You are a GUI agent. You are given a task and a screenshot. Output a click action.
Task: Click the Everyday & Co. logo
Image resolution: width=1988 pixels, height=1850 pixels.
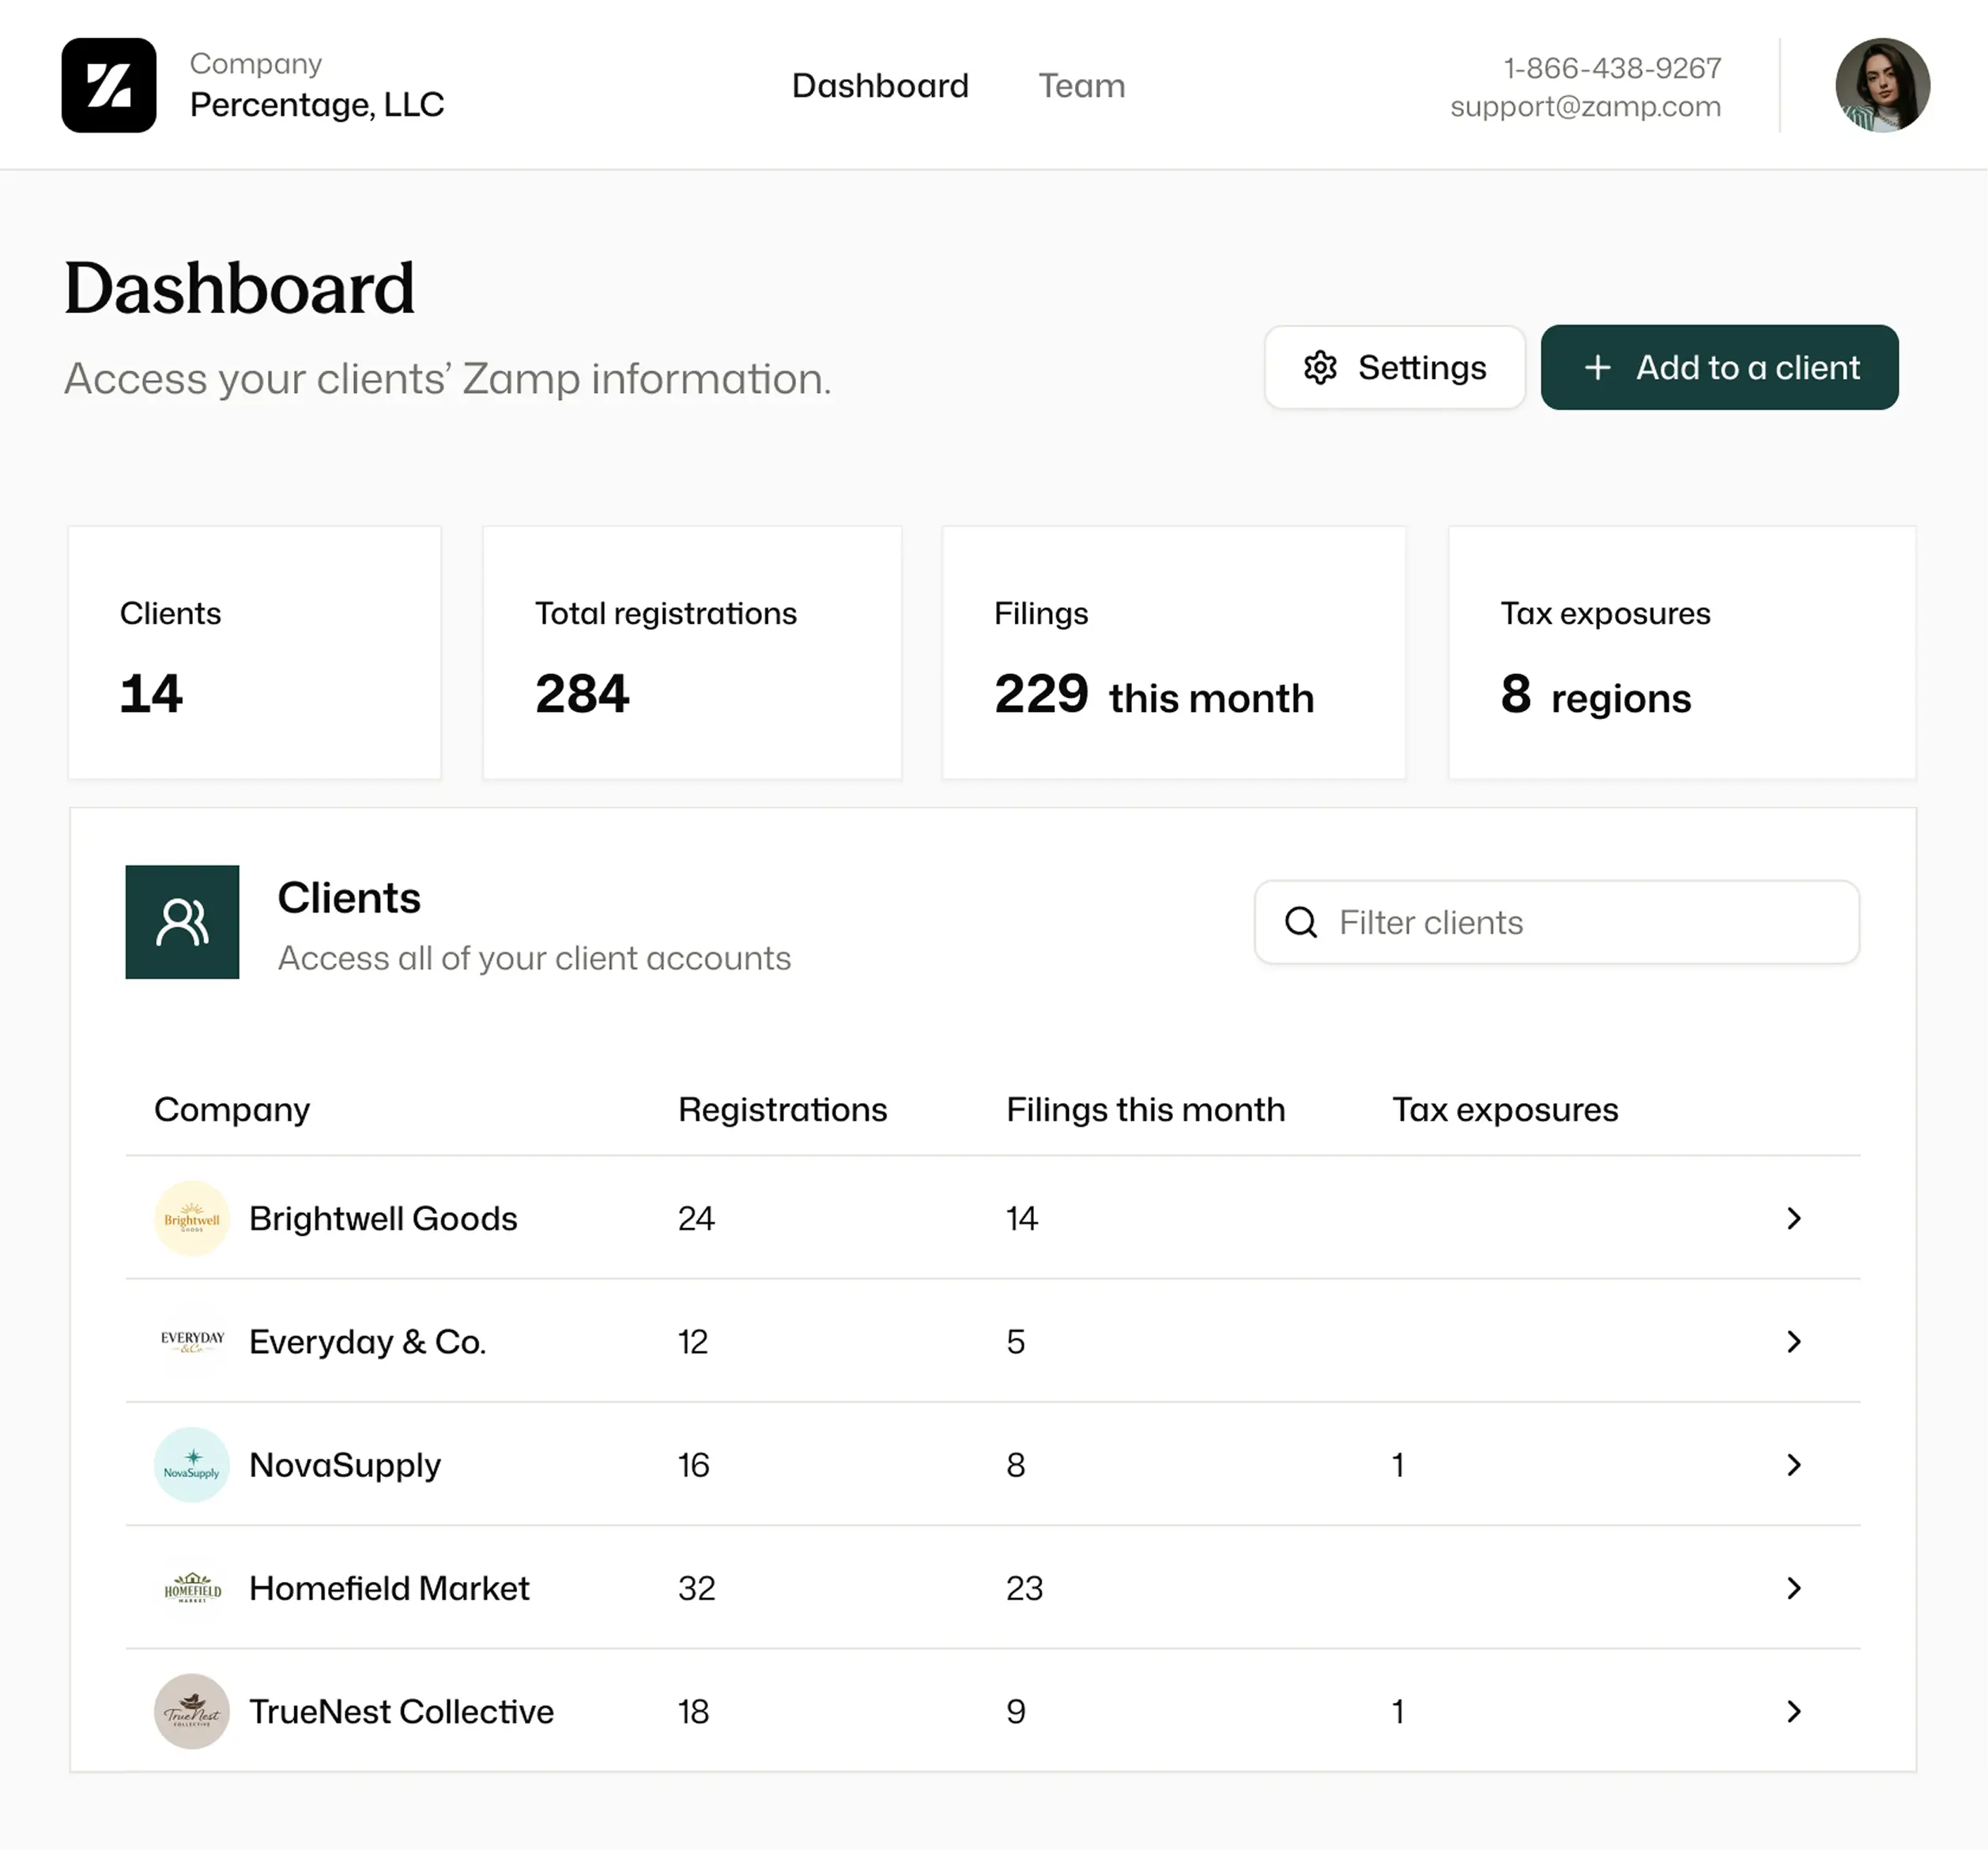(x=191, y=1341)
